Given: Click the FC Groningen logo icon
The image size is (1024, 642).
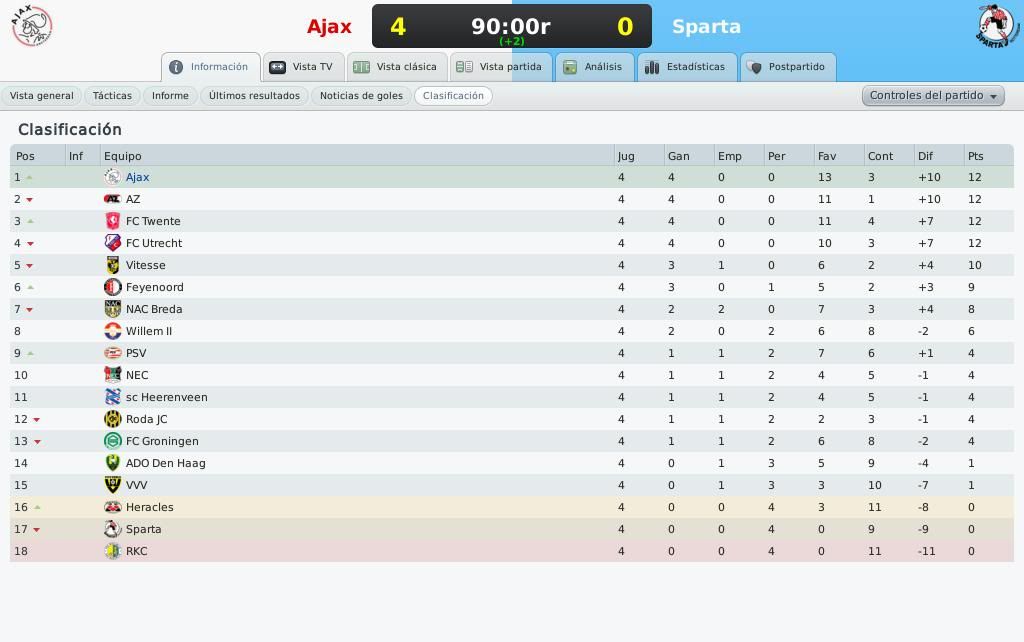Looking at the screenshot, I should [112, 441].
